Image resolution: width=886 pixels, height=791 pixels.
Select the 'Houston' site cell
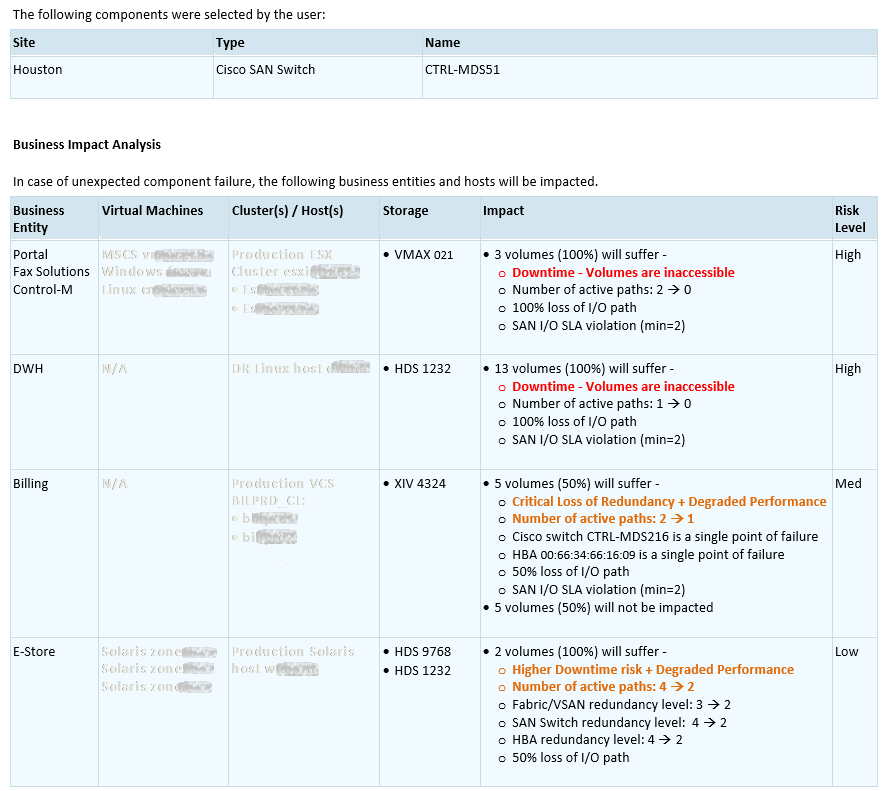(38, 69)
